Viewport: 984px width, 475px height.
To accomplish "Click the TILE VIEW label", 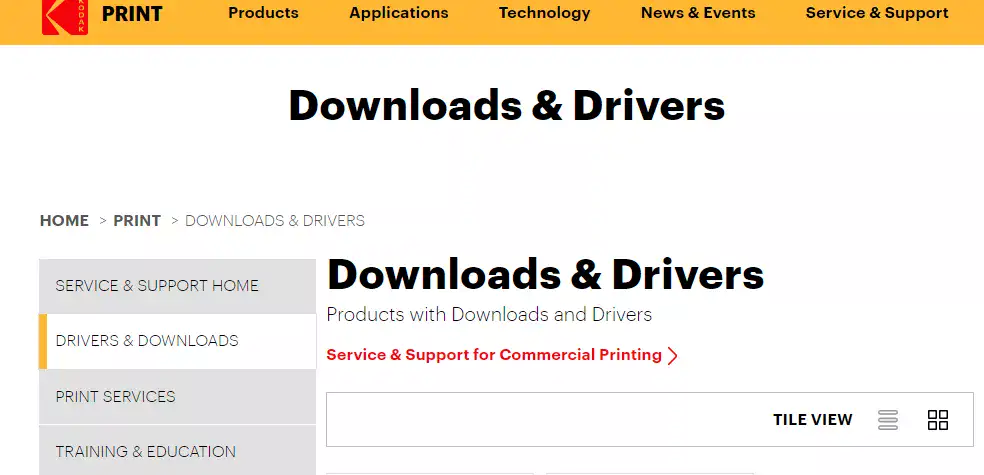I will tap(813, 420).
